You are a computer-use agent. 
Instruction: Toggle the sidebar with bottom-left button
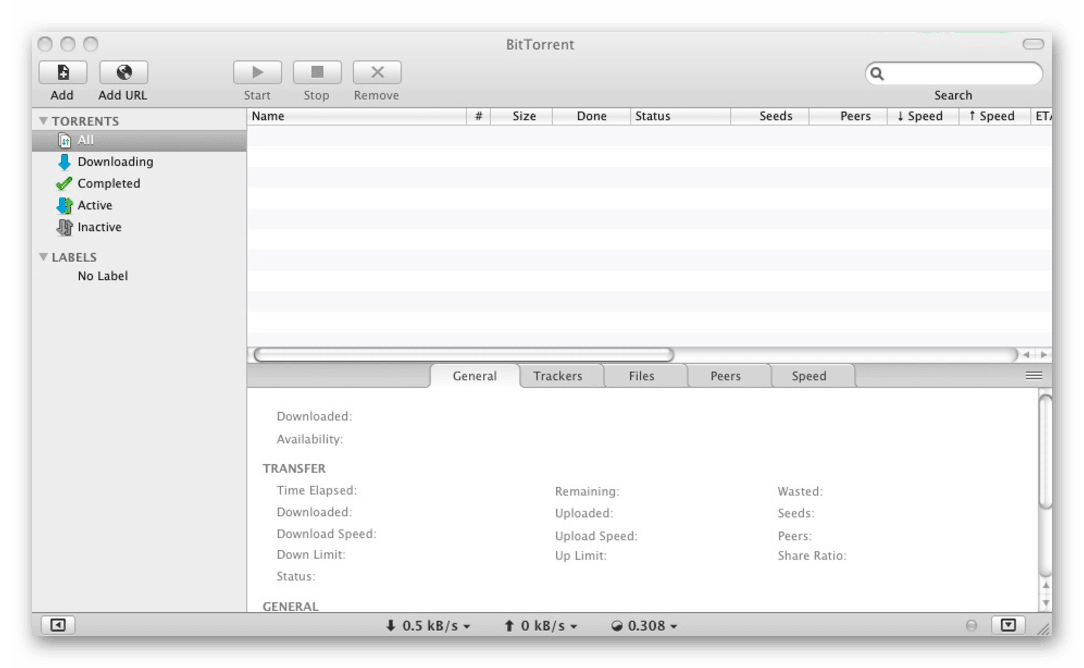pyautogui.click(x=58, y=625)
